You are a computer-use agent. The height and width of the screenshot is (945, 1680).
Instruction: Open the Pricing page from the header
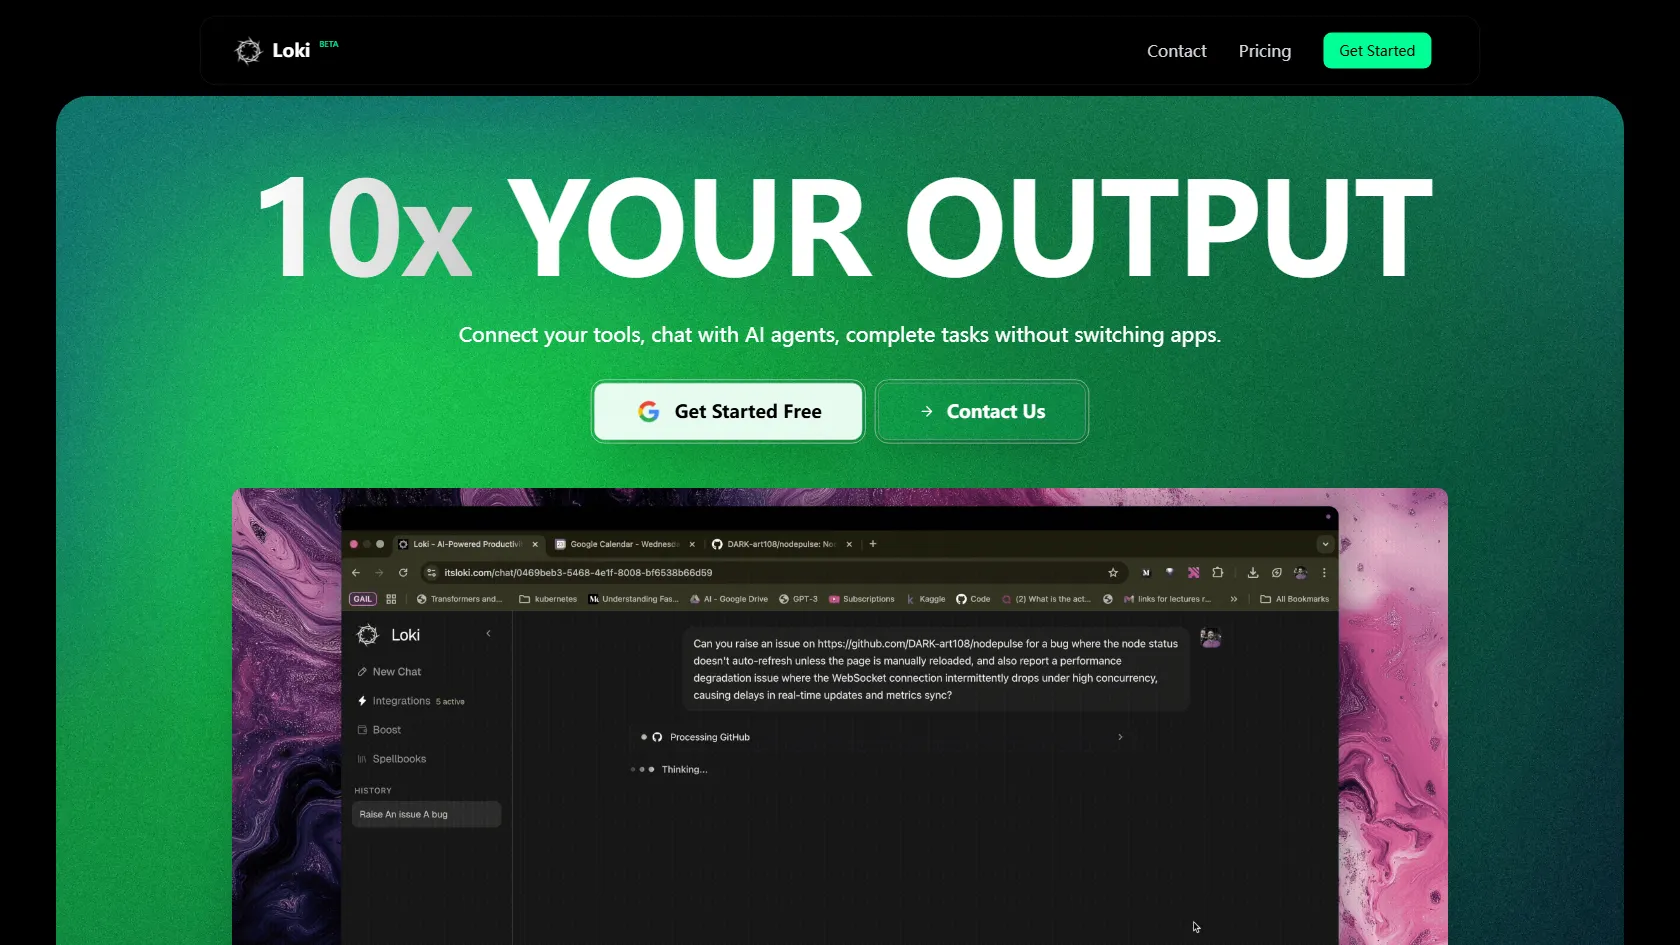[1264, 51]
